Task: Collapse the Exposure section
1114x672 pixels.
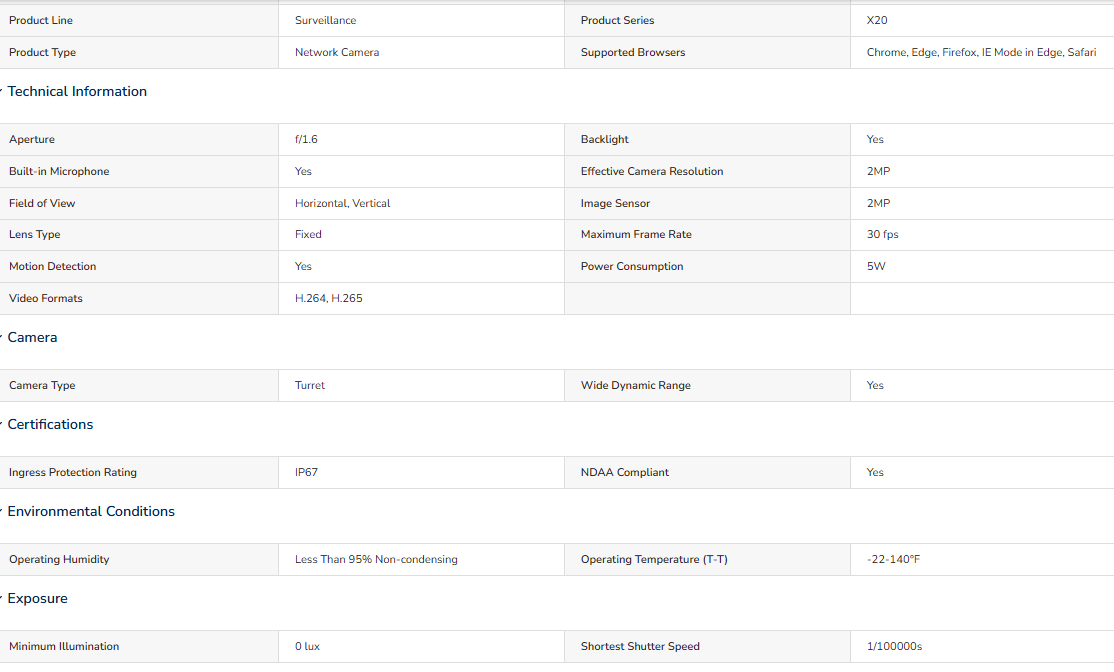Action: click(x=37, y=598)
